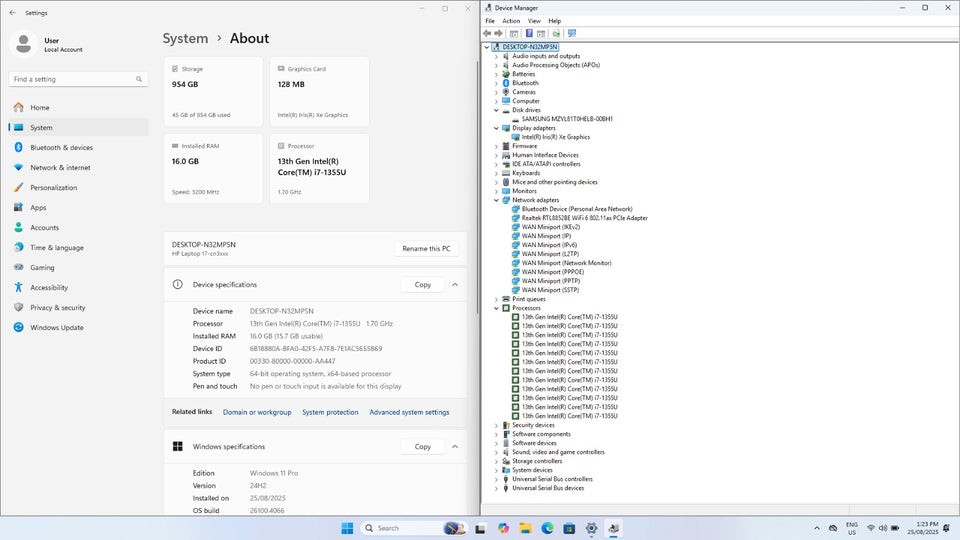Open Microsoft Edge from taskbar
Screen dimensions: 960x540
pos(547,528)
